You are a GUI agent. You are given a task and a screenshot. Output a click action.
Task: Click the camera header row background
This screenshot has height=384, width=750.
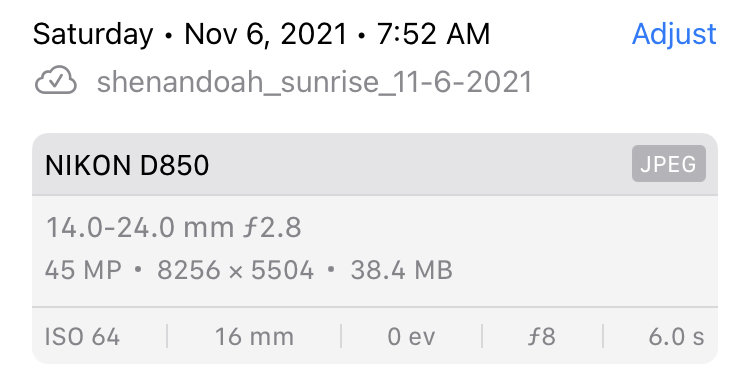(375, 165)
